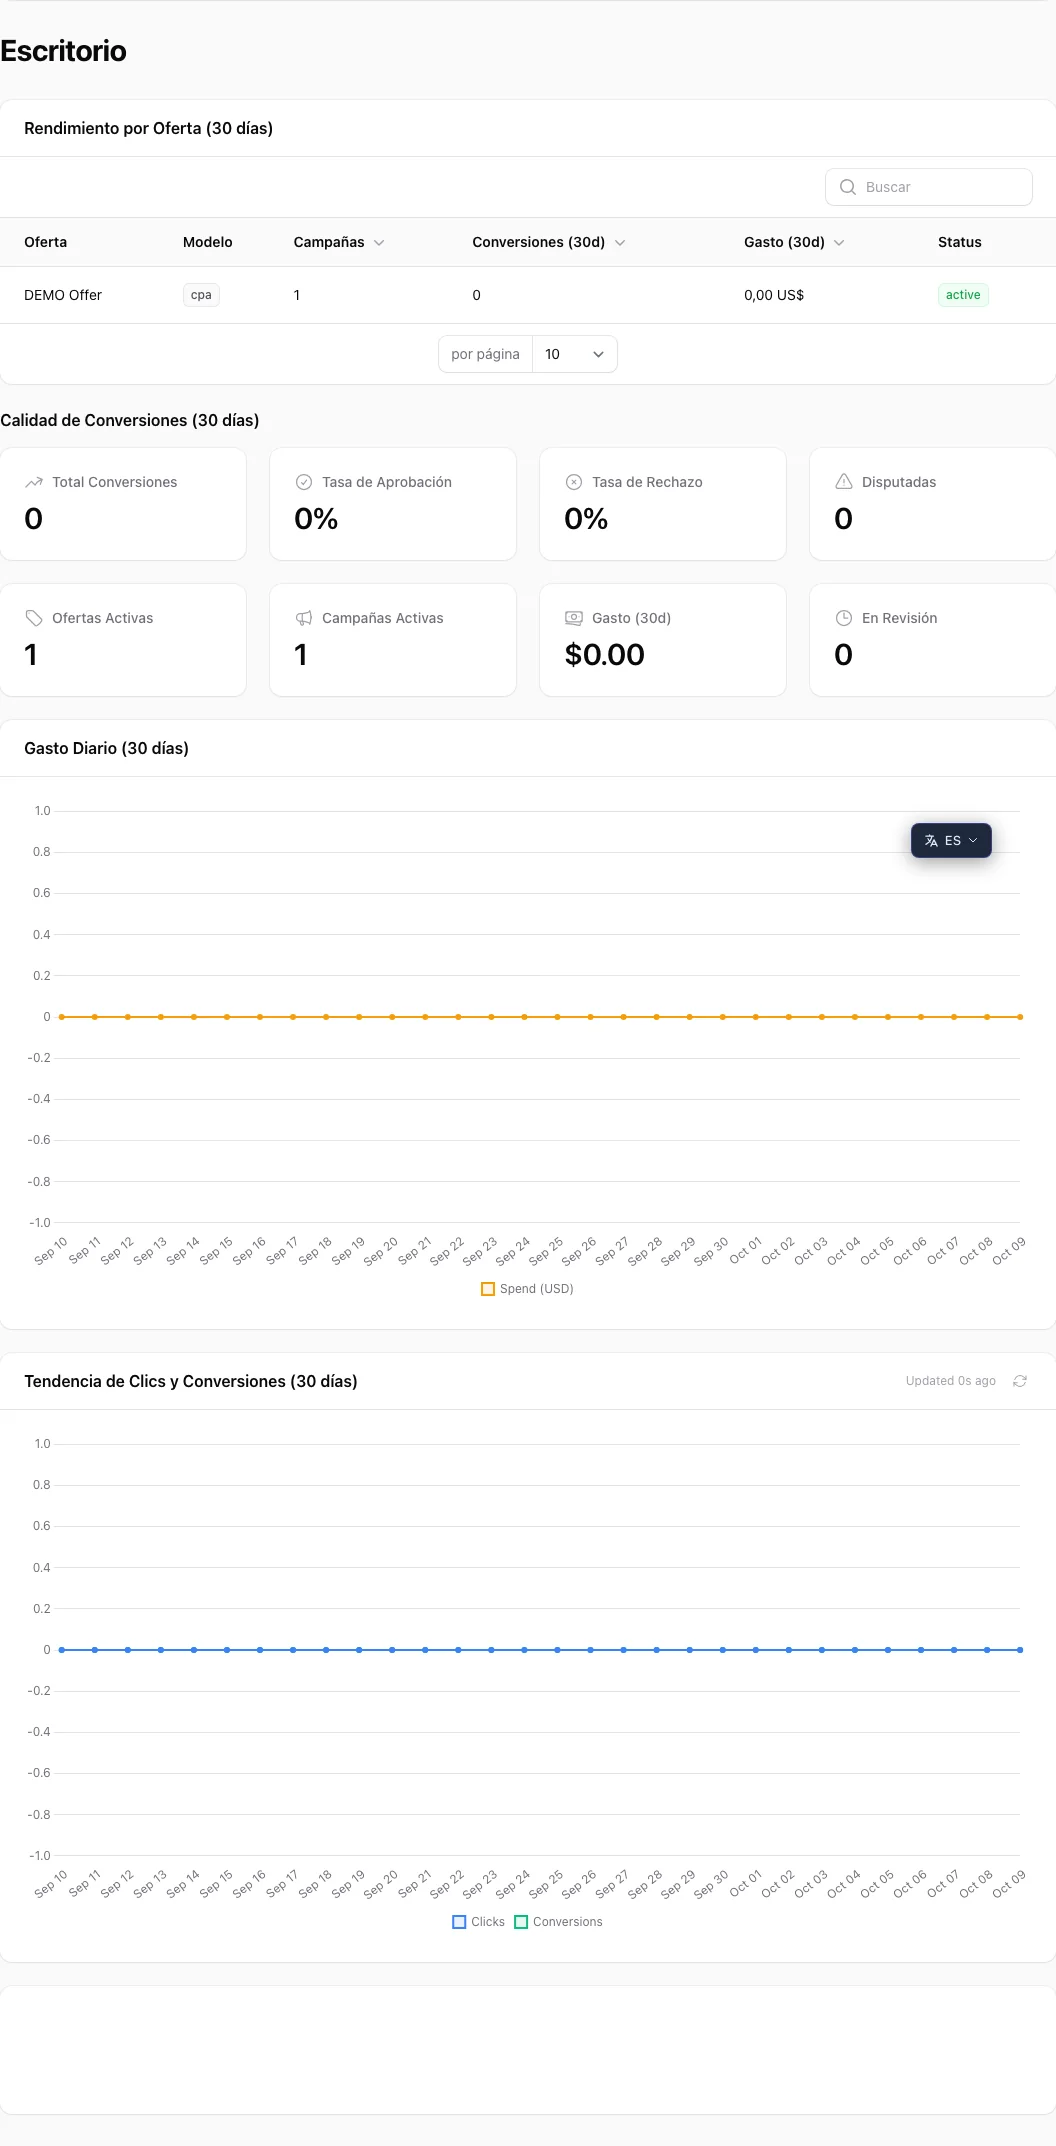Click the Updated 0s ago text
Screen dimensions: 1056x2146
(951, 1381)
